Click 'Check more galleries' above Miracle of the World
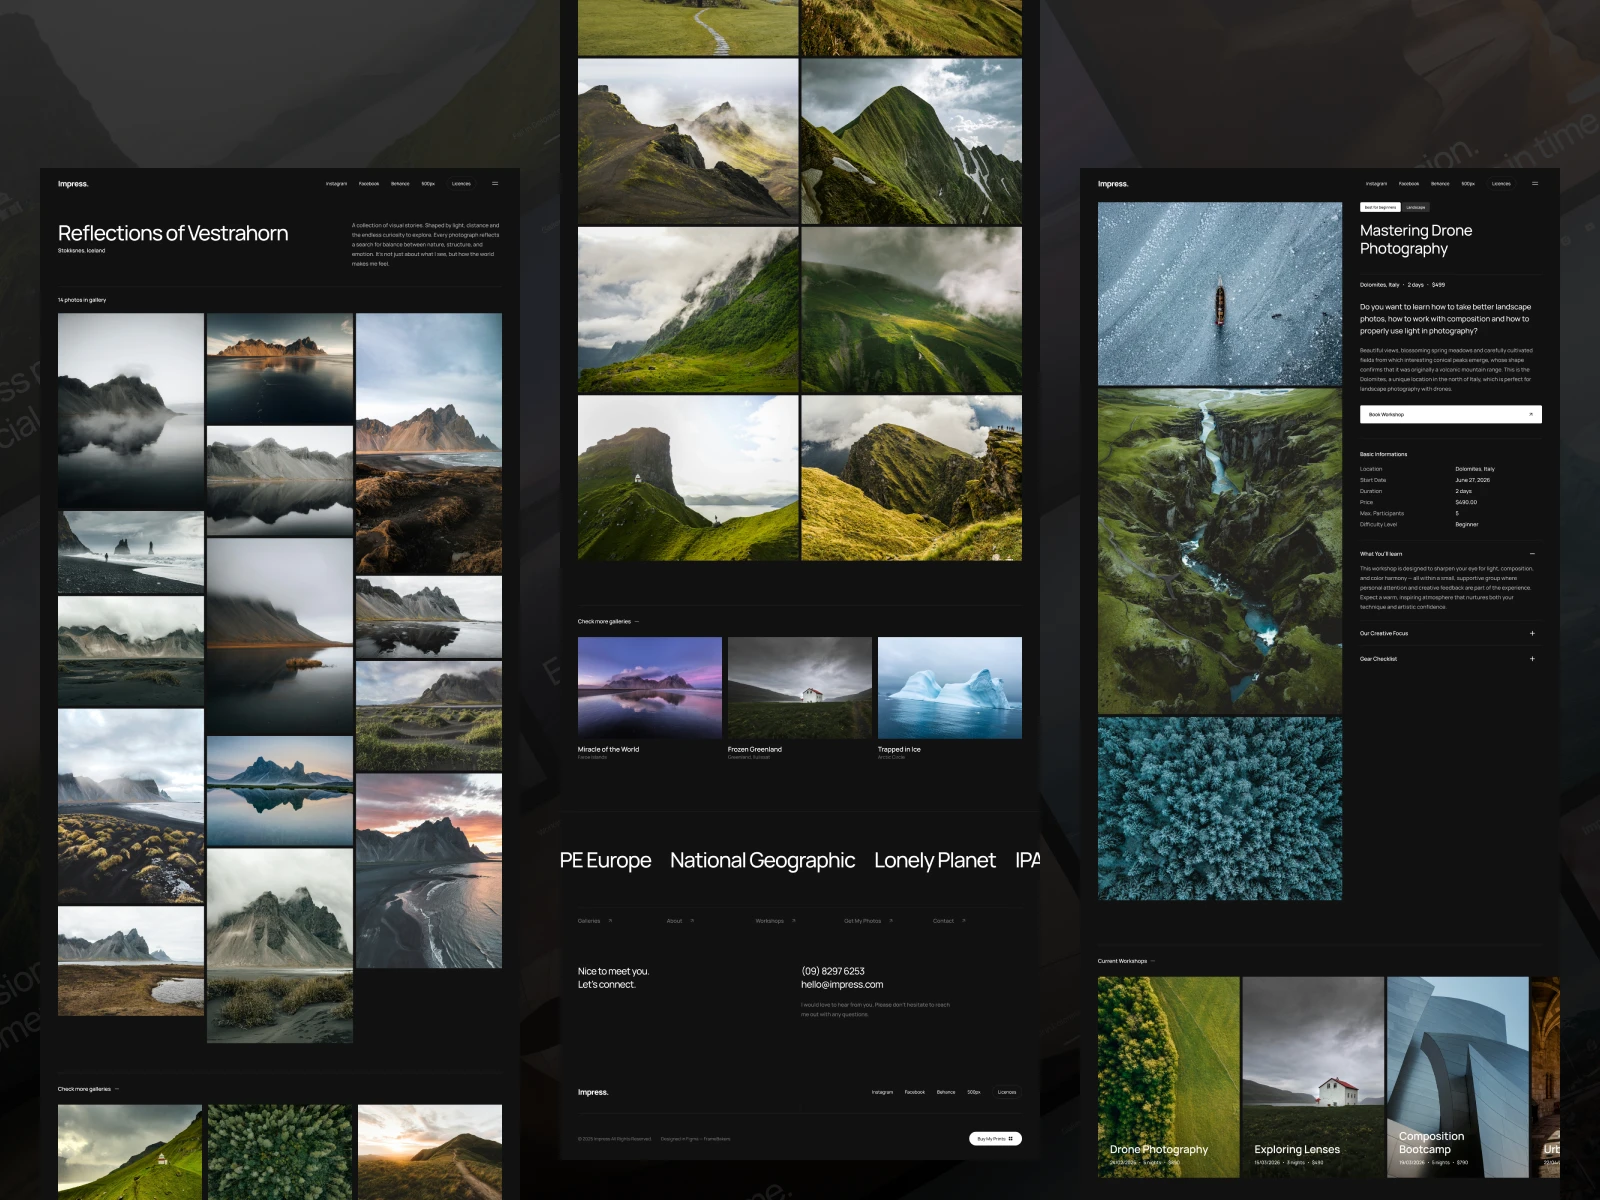 608,622
